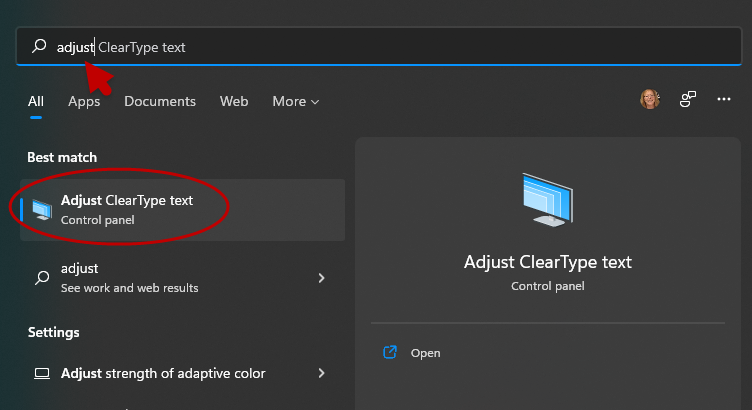Select the All tab
Image resolution: width=752 pixels, height=410 pixels.
(35, 101)
